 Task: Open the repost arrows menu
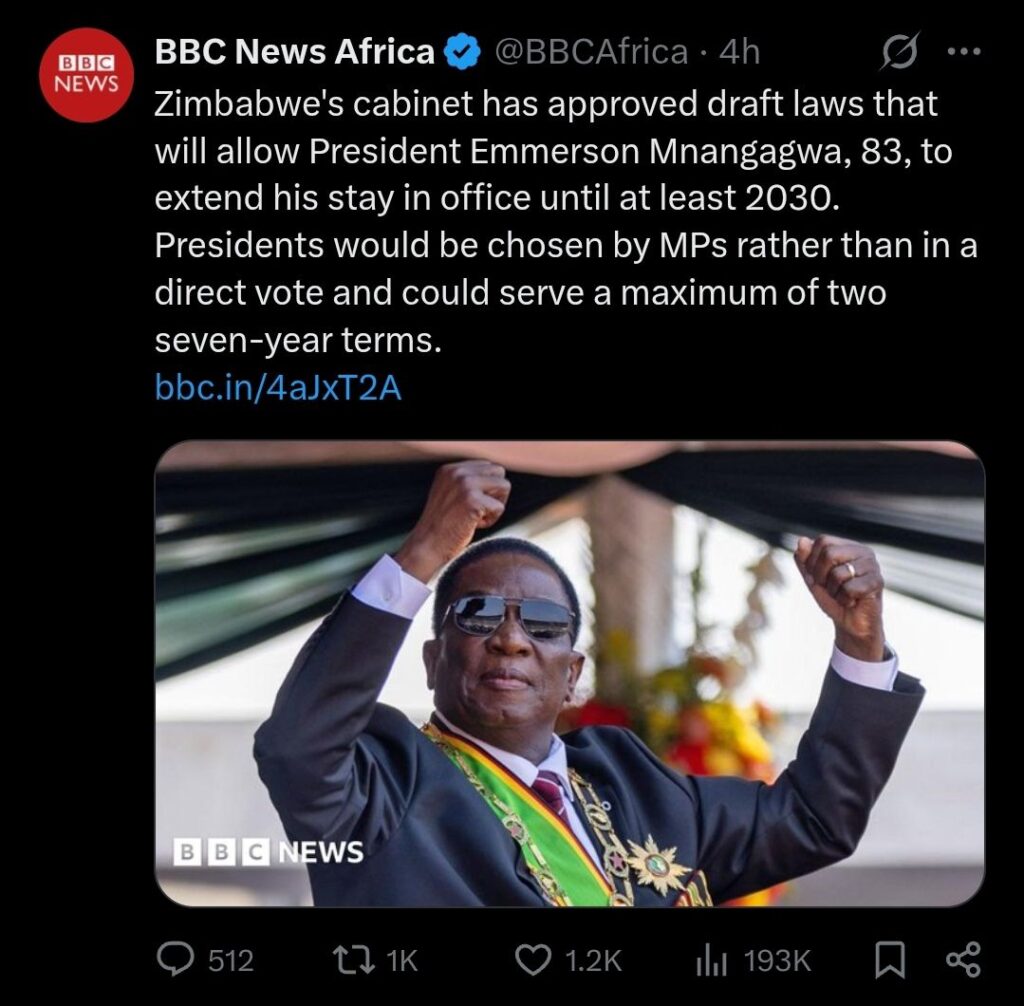tap(356, 960)
